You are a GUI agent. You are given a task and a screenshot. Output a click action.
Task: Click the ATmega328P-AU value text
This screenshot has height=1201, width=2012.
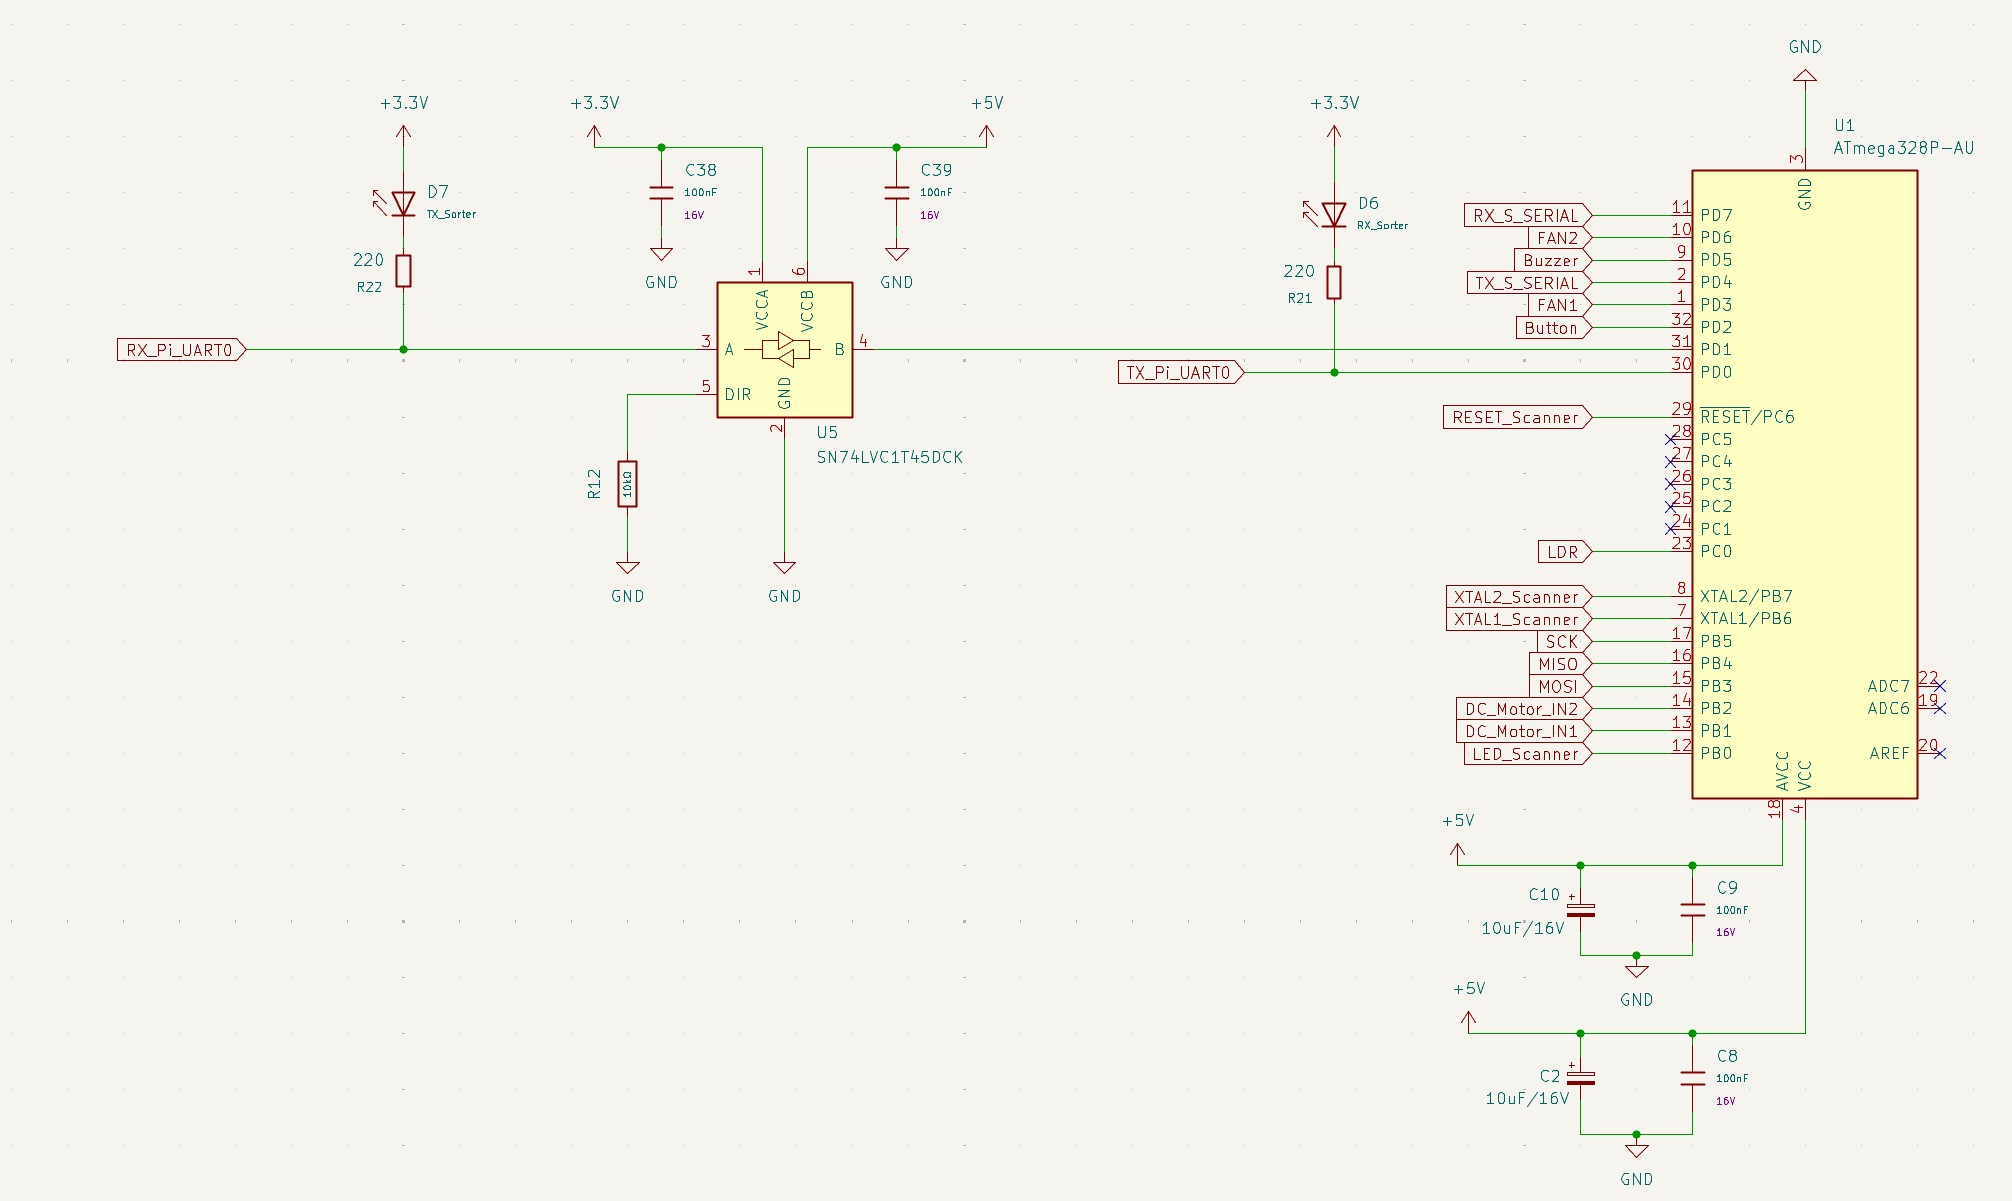(x=1903, y=148)
